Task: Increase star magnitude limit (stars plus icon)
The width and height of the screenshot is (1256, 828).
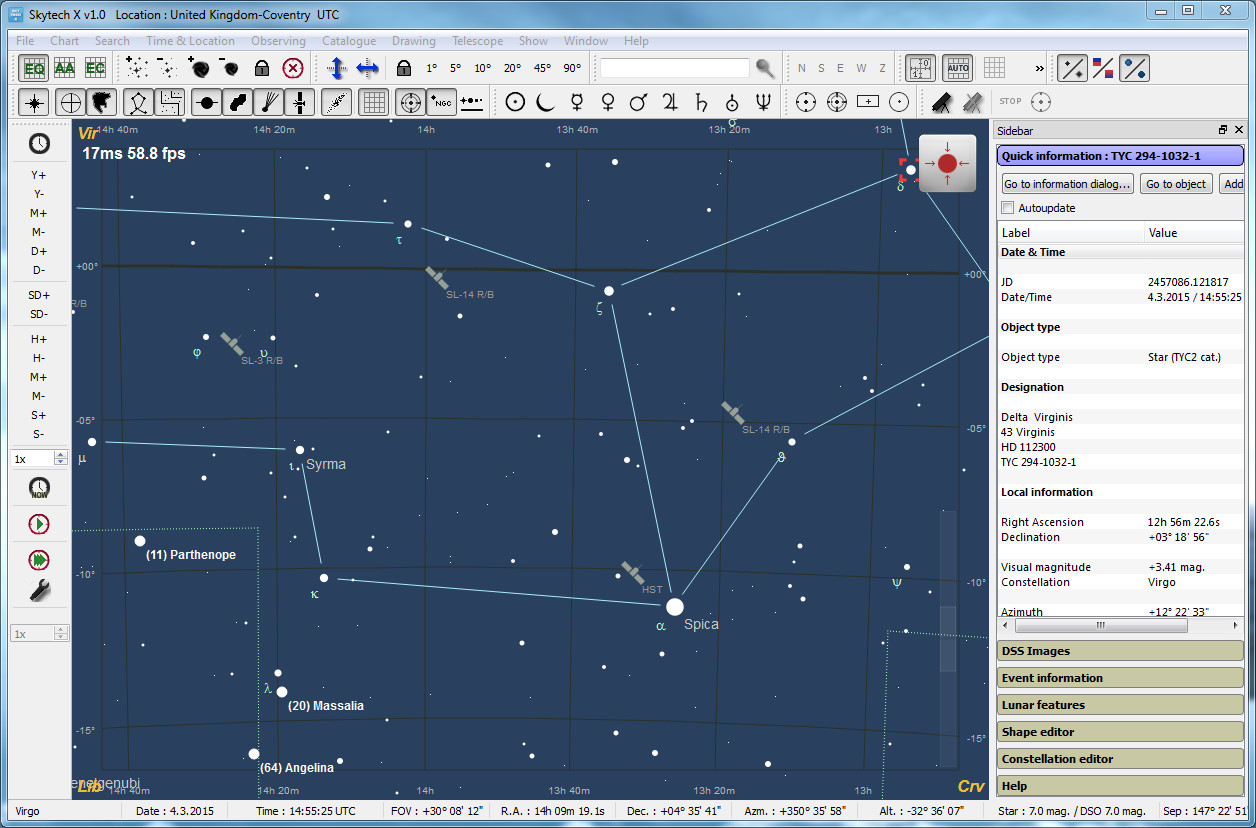Action: [x=137, y=68]
